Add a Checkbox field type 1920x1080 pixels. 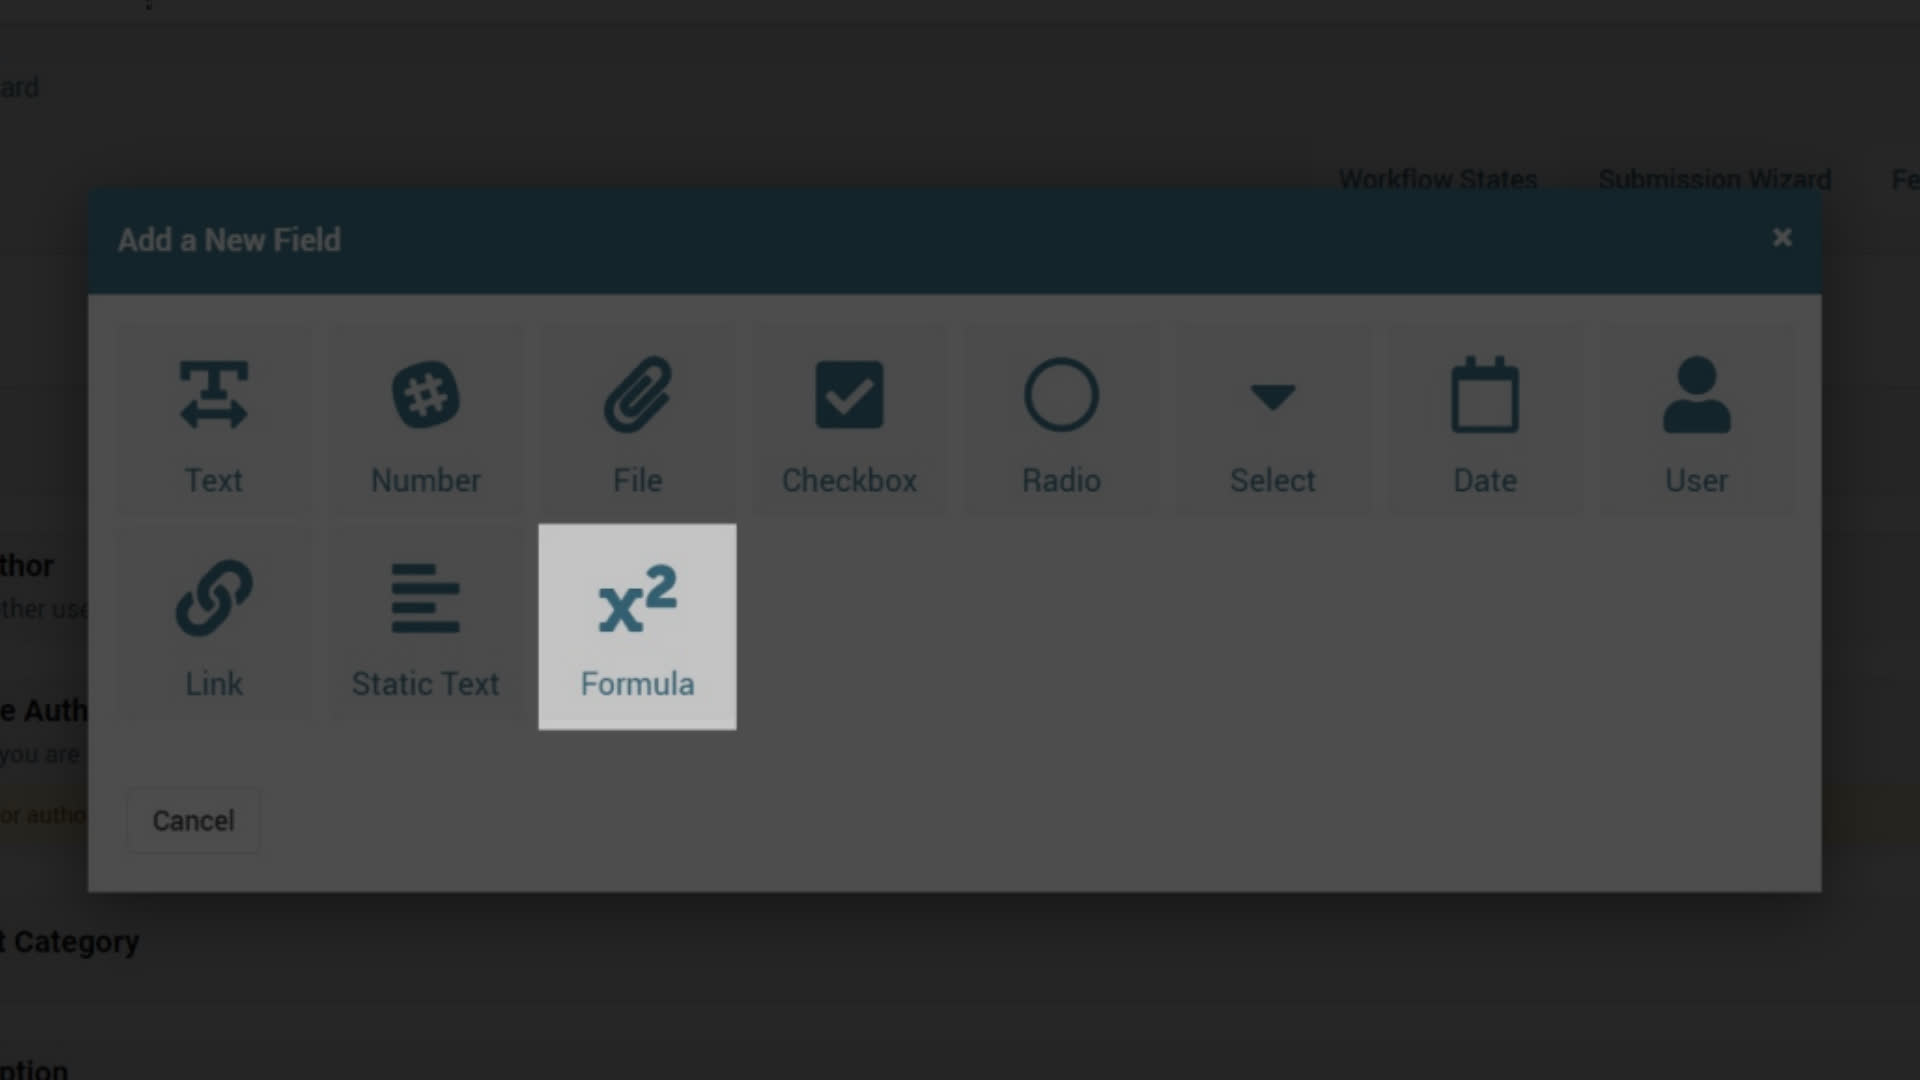pos(849,395)
